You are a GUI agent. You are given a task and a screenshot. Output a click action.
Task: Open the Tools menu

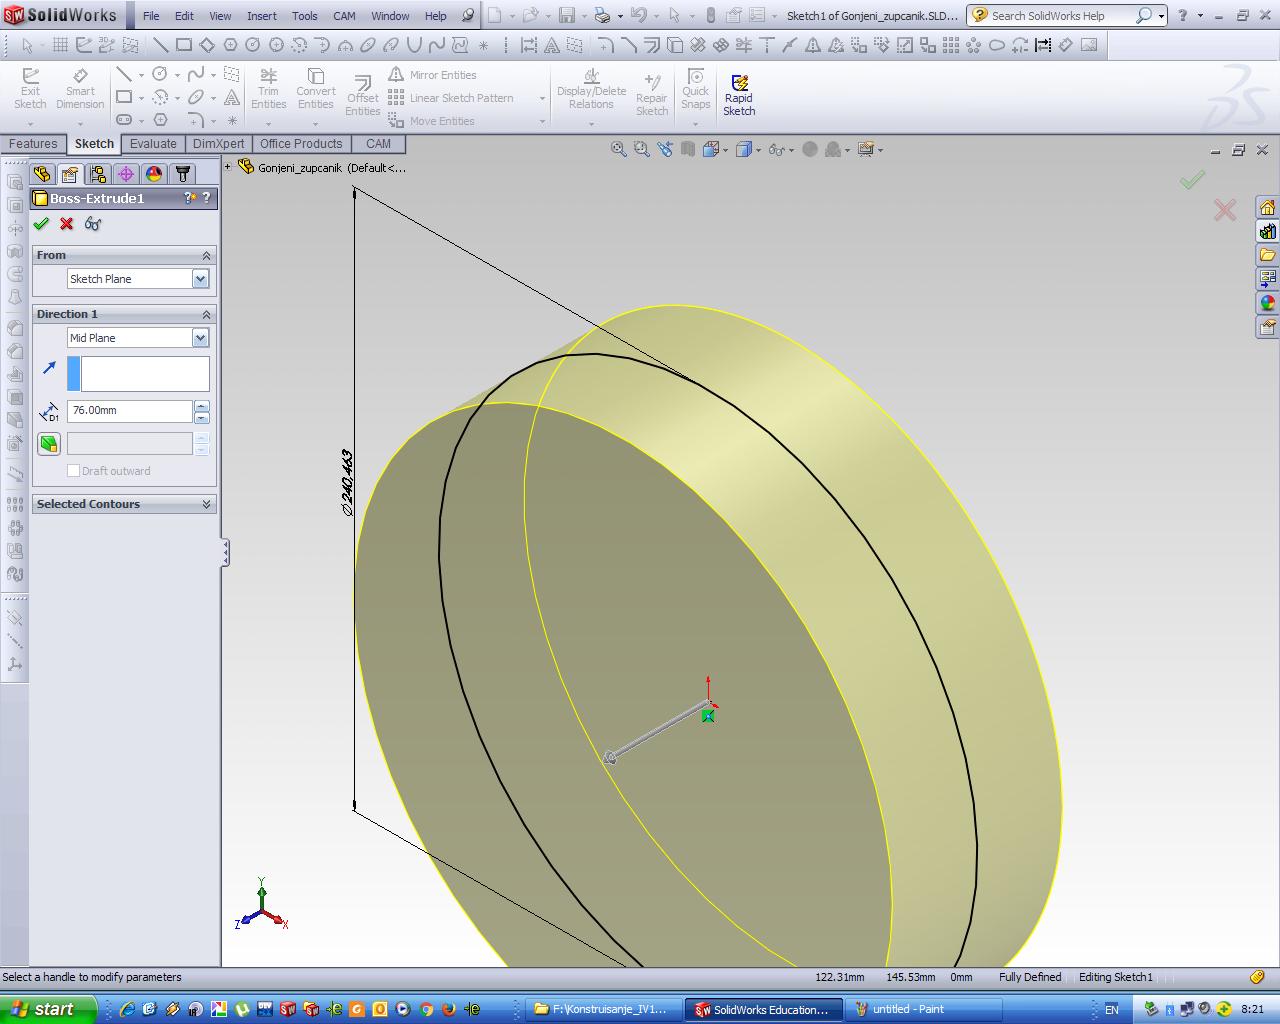coord(305,16)
